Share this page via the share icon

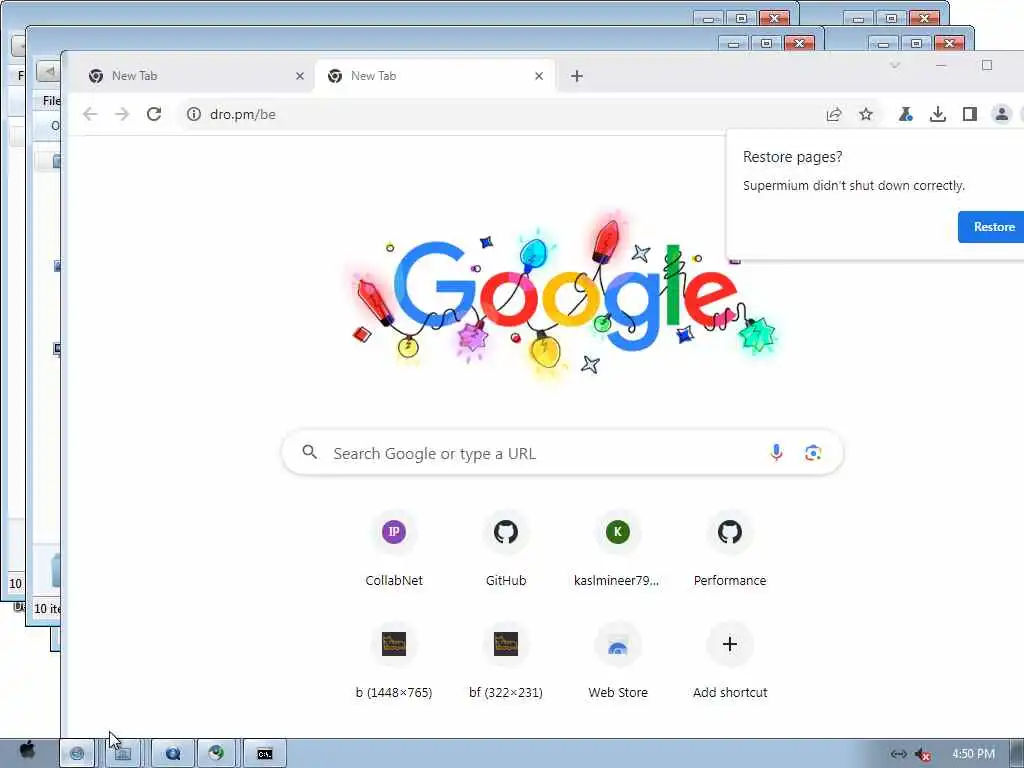(x=834, y=114)
